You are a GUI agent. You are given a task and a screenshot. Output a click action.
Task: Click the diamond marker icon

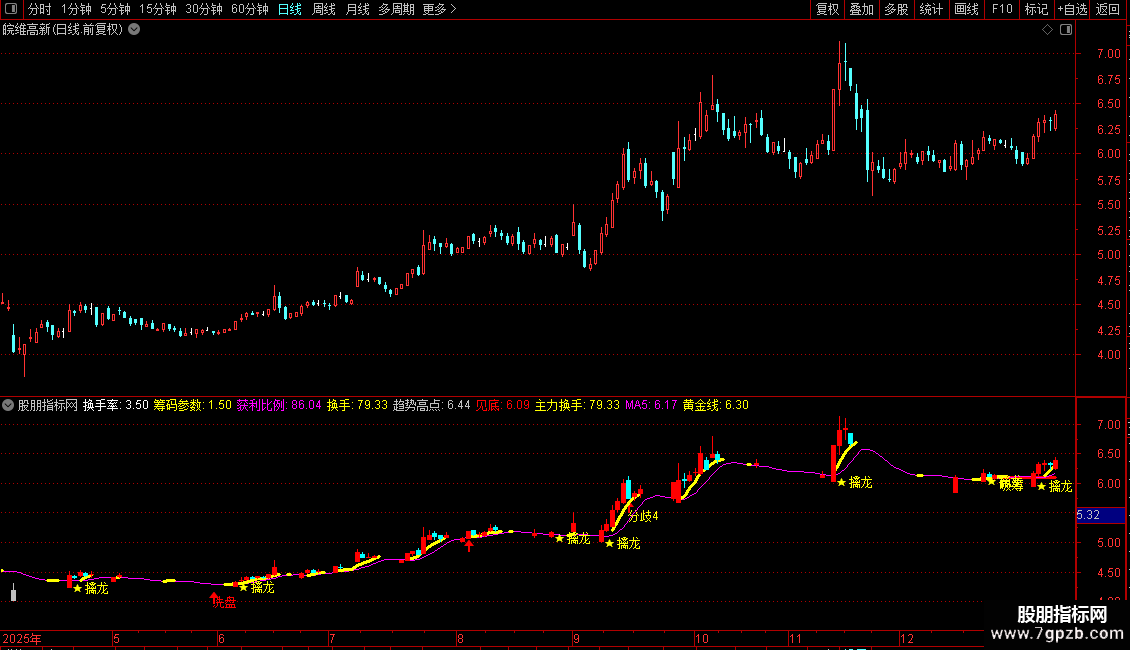click(1047, 30)
